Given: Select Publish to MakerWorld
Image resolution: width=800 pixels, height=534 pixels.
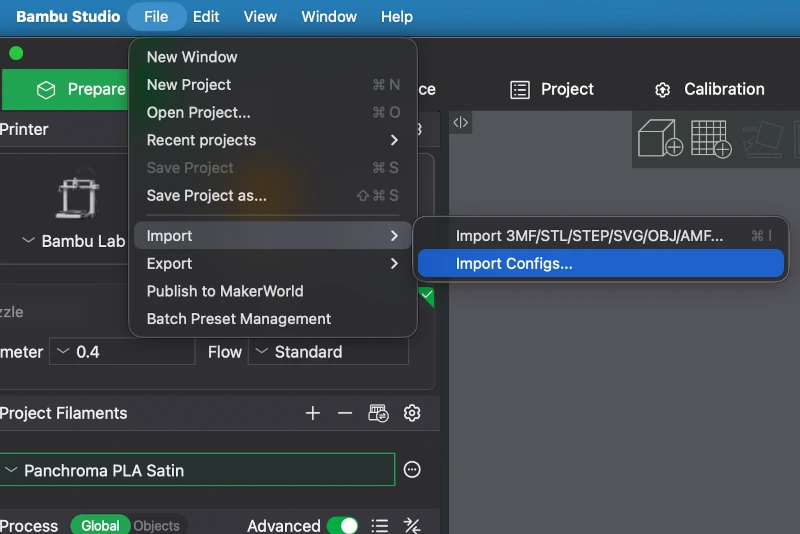Looking at the screenshot, I should coord(272,291).
